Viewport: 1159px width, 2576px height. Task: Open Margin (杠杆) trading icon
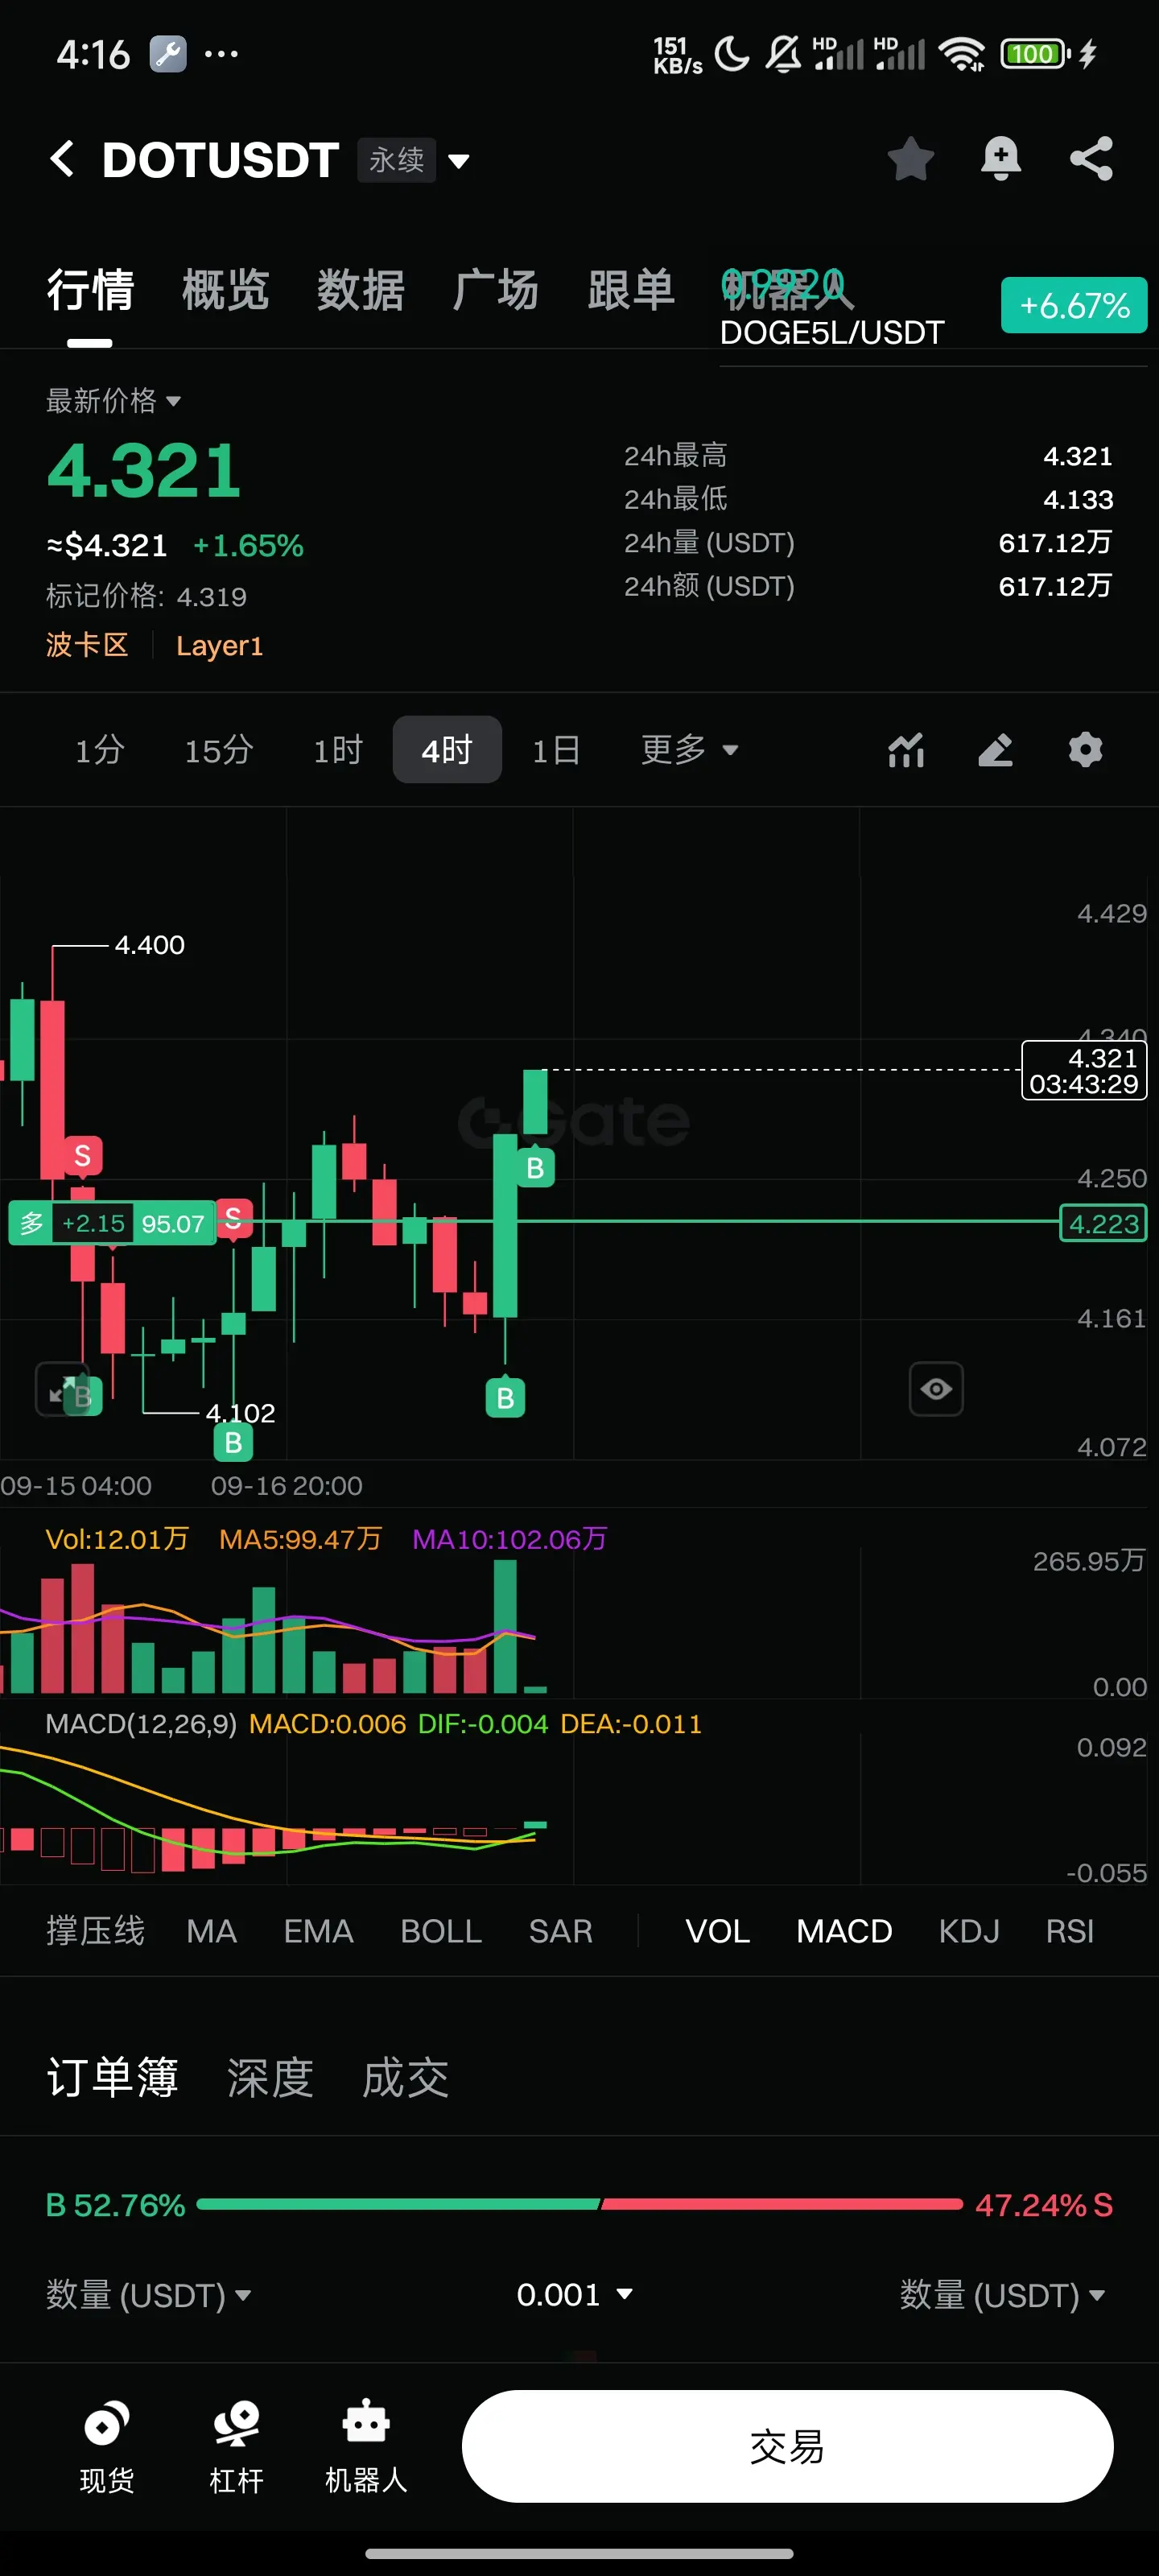point(237,2445)
